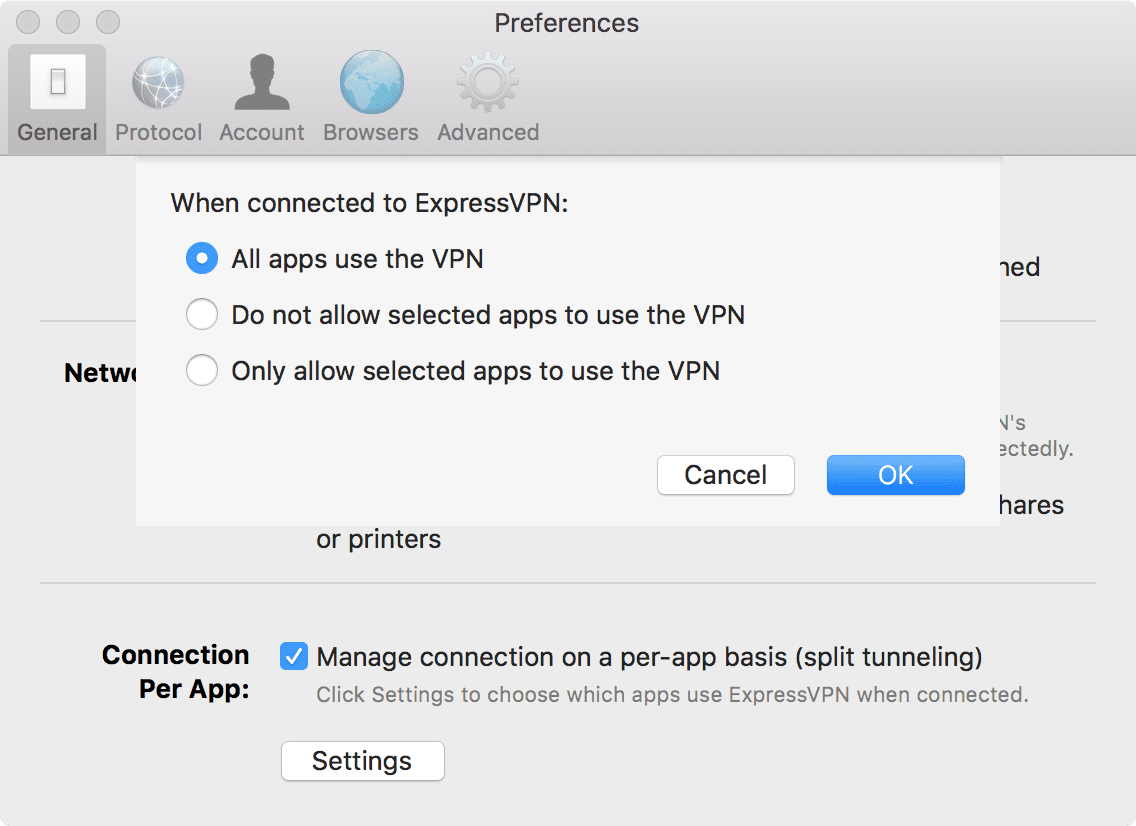
Task: Open per-app connection Settings
Action: coord(362,761)
